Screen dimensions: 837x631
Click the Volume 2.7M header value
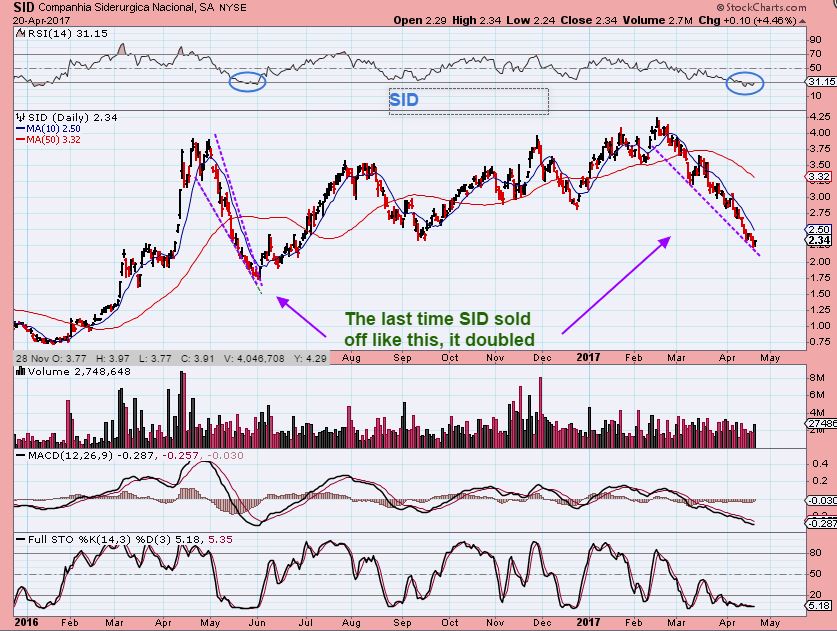[657, 20]
